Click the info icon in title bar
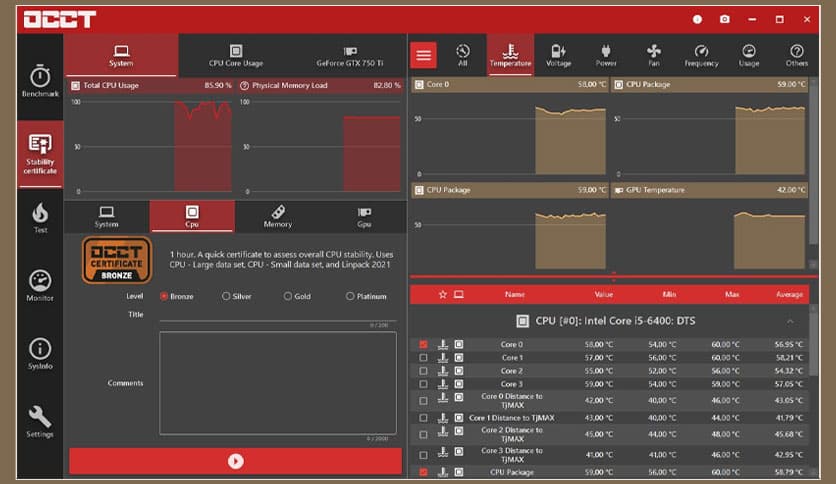The height and width of the screenshot is (484, 836). click(x=697, y=19)
